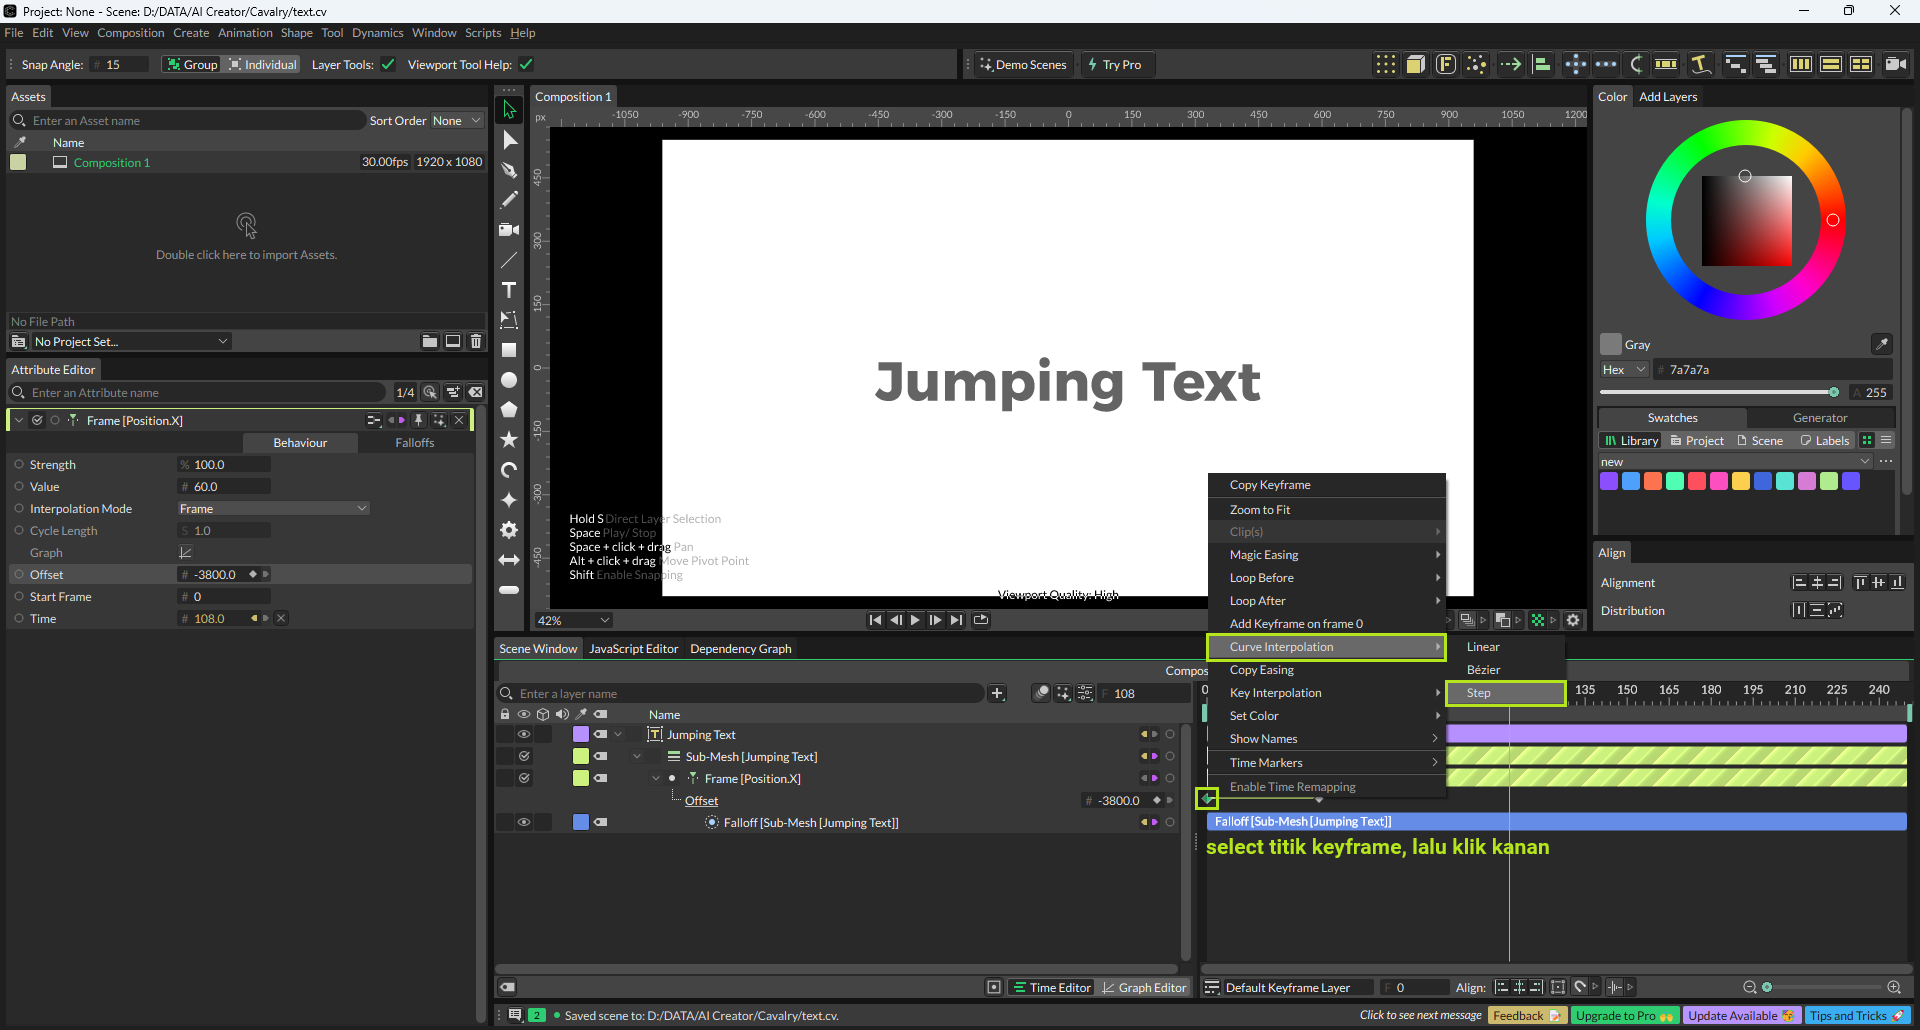1920x1030 pixels.
Task: Select the Ellipse shape tool
Action: click(x=509, y=380)
